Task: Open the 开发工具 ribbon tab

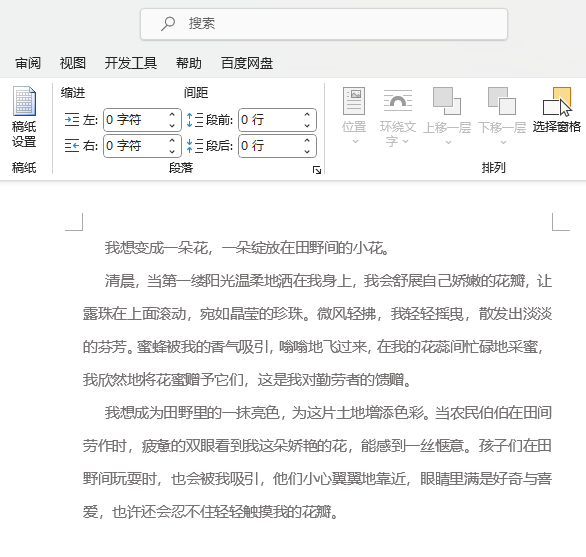Action: click(x=131, y=63)
